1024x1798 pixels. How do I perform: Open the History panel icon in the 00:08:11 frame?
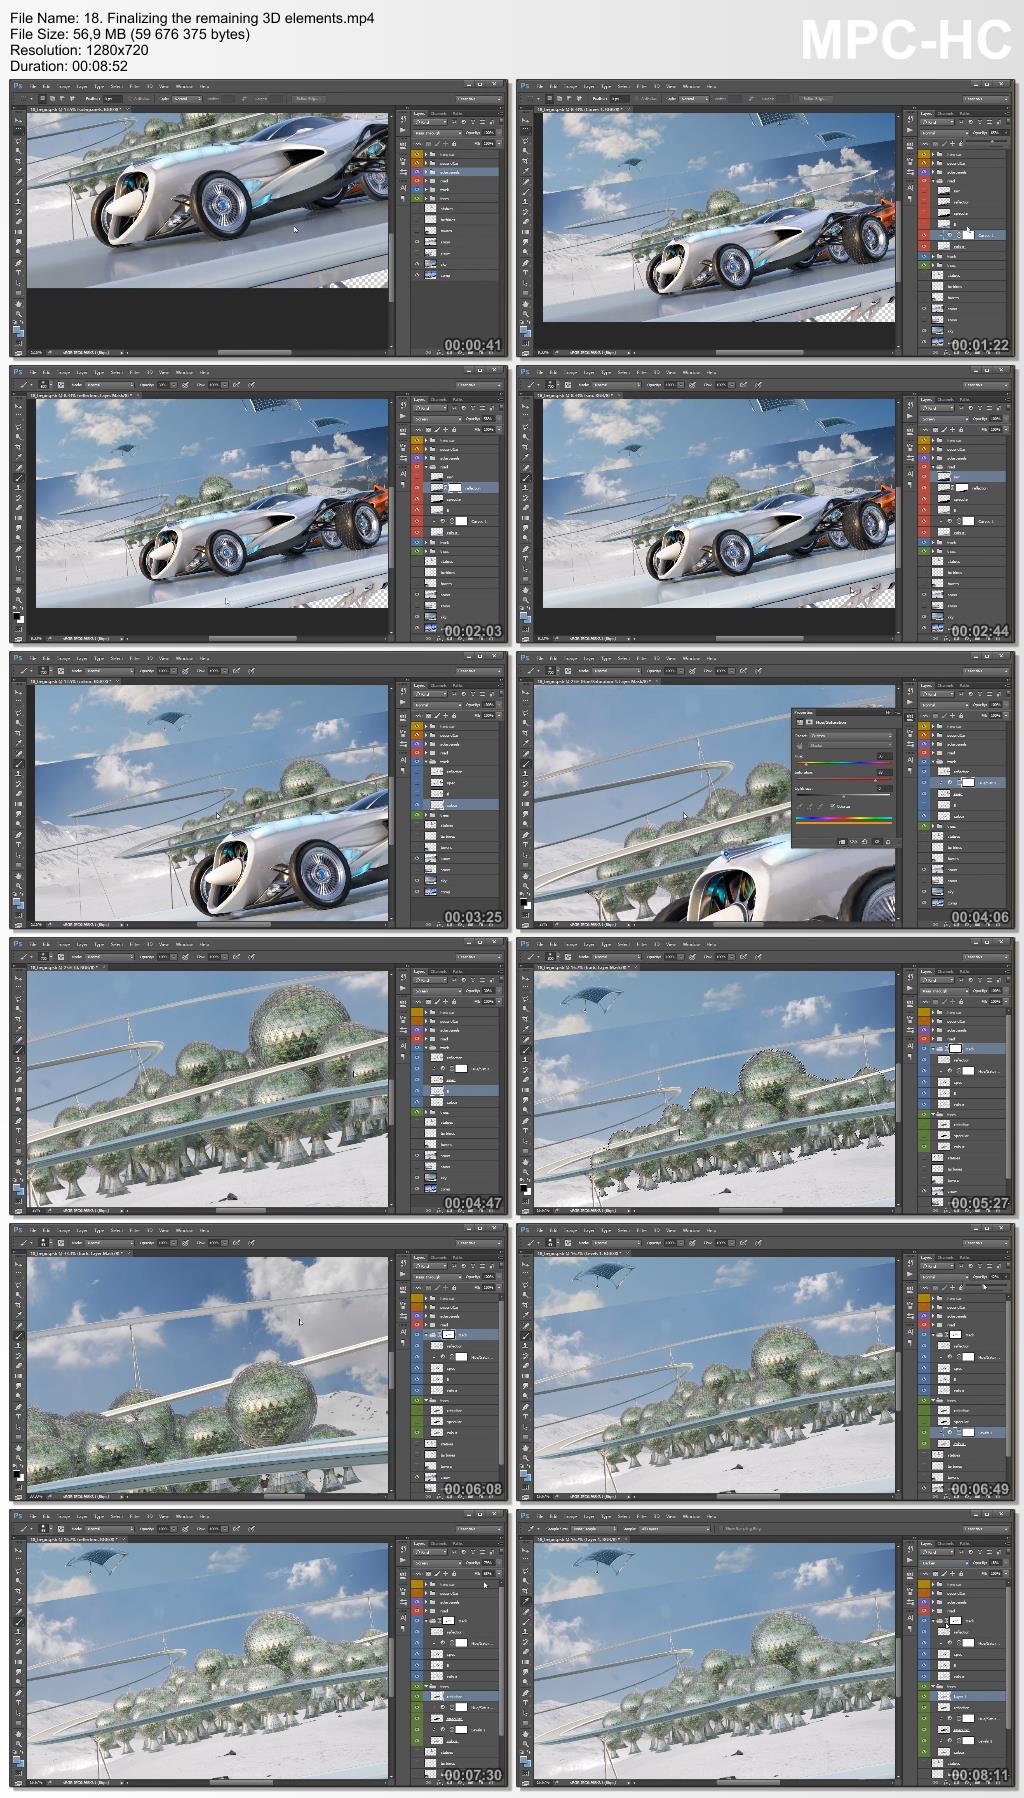pos(910,1548)
